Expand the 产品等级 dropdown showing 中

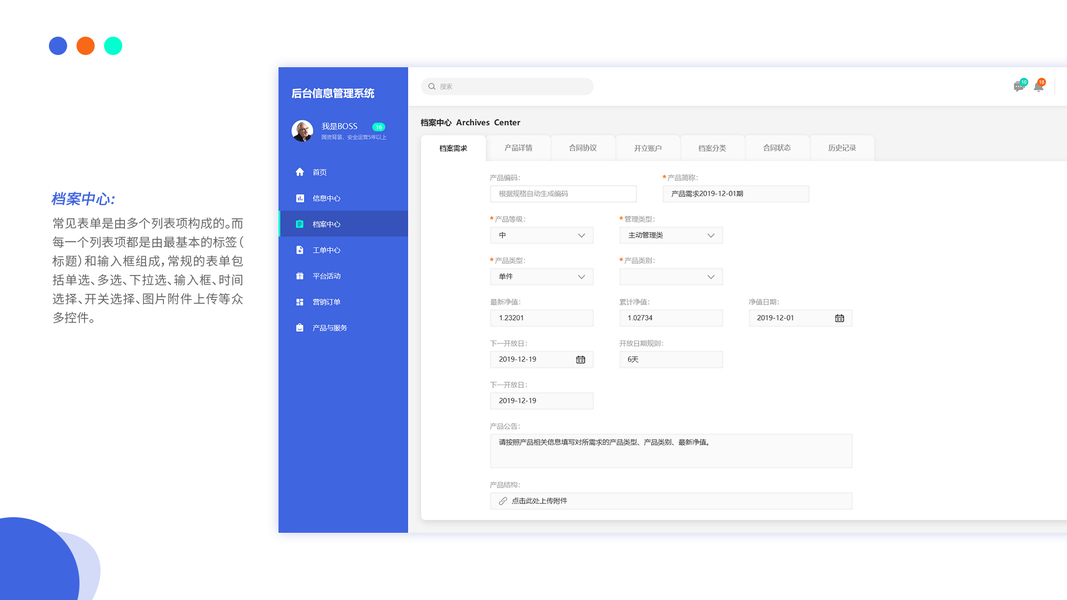click(541, 235)
